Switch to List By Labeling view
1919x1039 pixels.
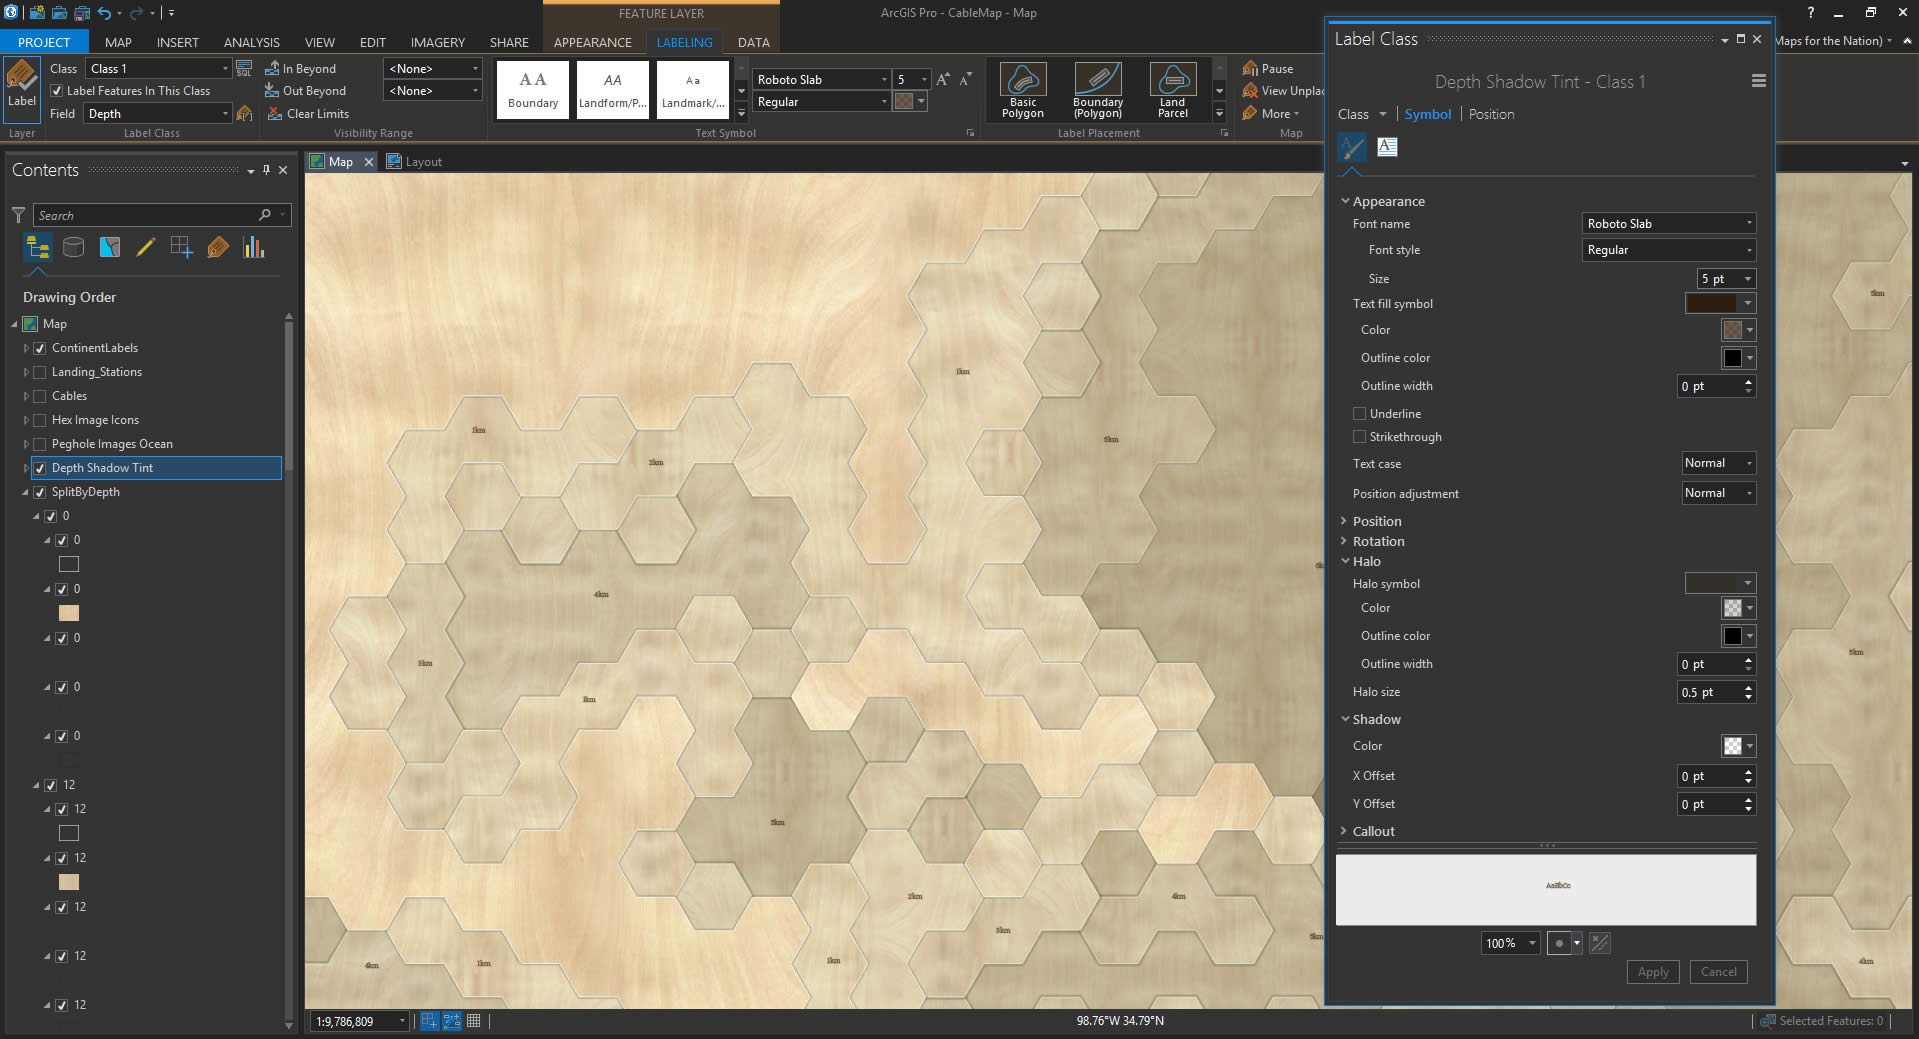[217, 247]
